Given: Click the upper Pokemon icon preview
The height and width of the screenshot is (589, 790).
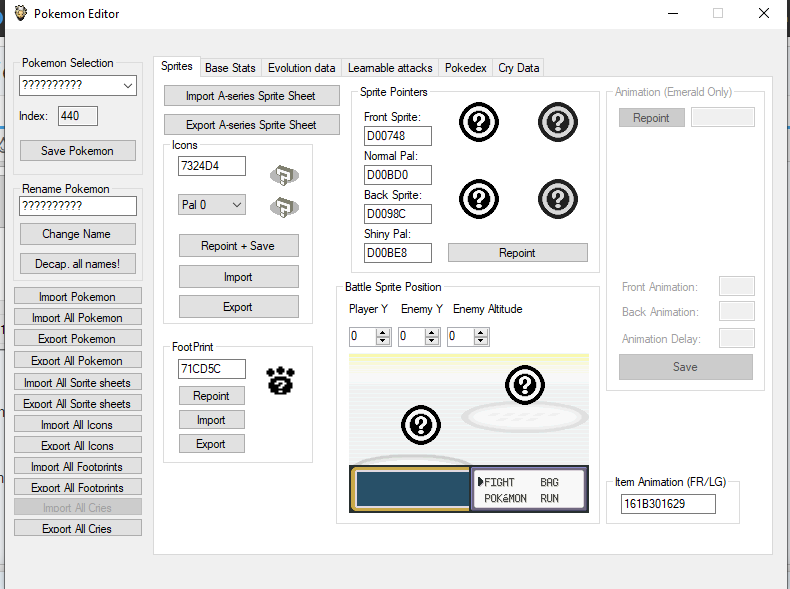Looking at the screenshot, I should [x=285, y=175].
